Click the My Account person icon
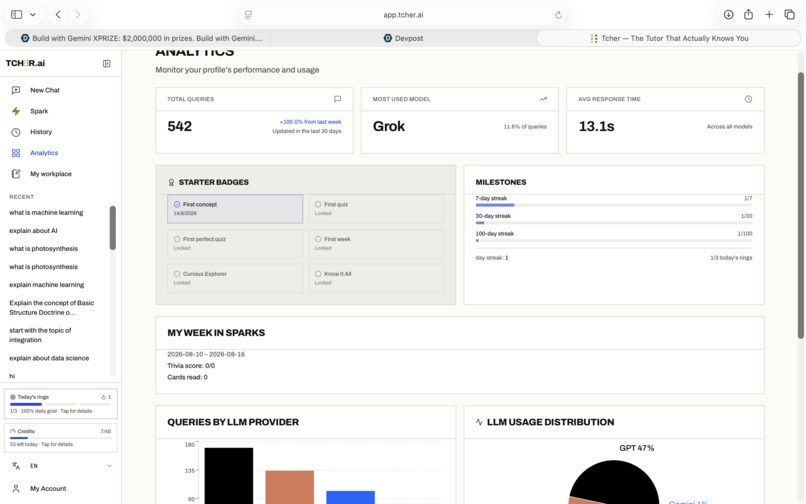Screen dimensions: 806x504 click(x=16, y=489)
